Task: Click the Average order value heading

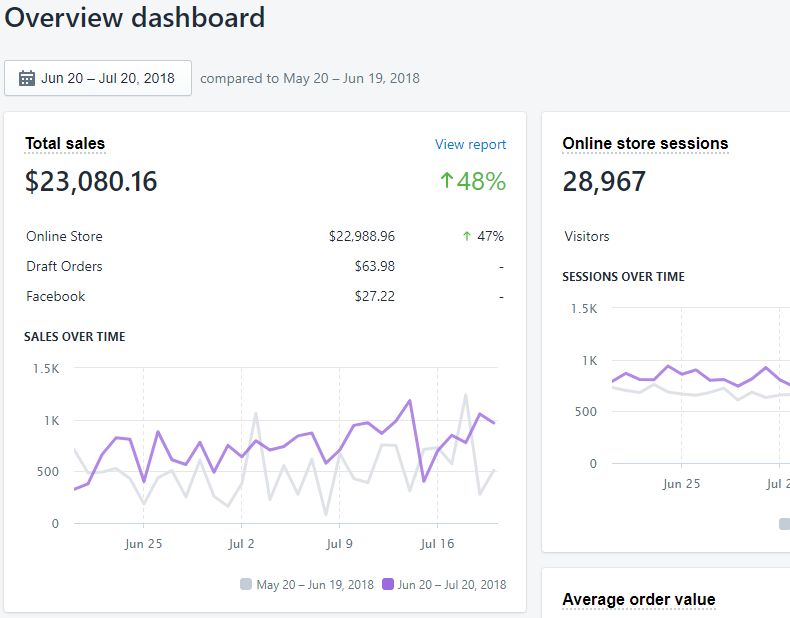Action: [x=639, y=600]
